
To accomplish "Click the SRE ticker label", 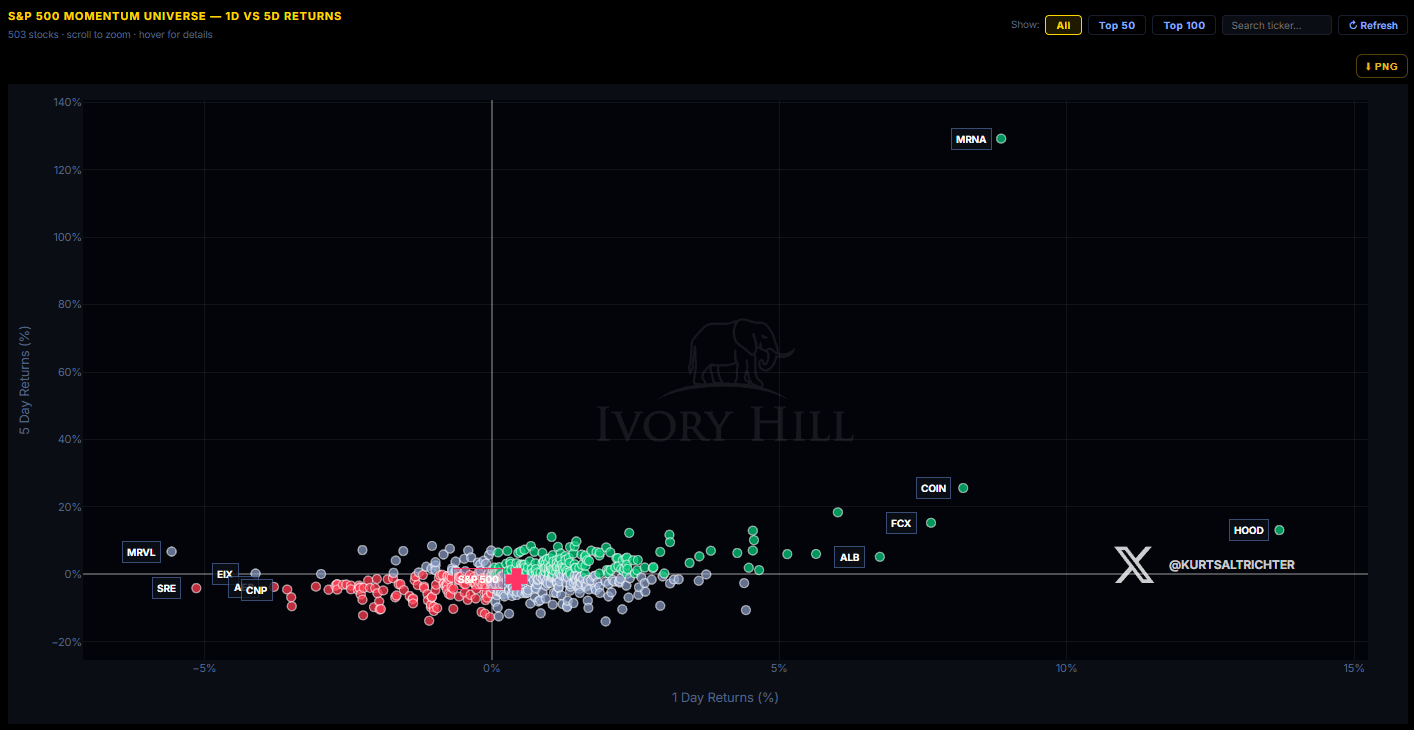I will coord(166,588).
